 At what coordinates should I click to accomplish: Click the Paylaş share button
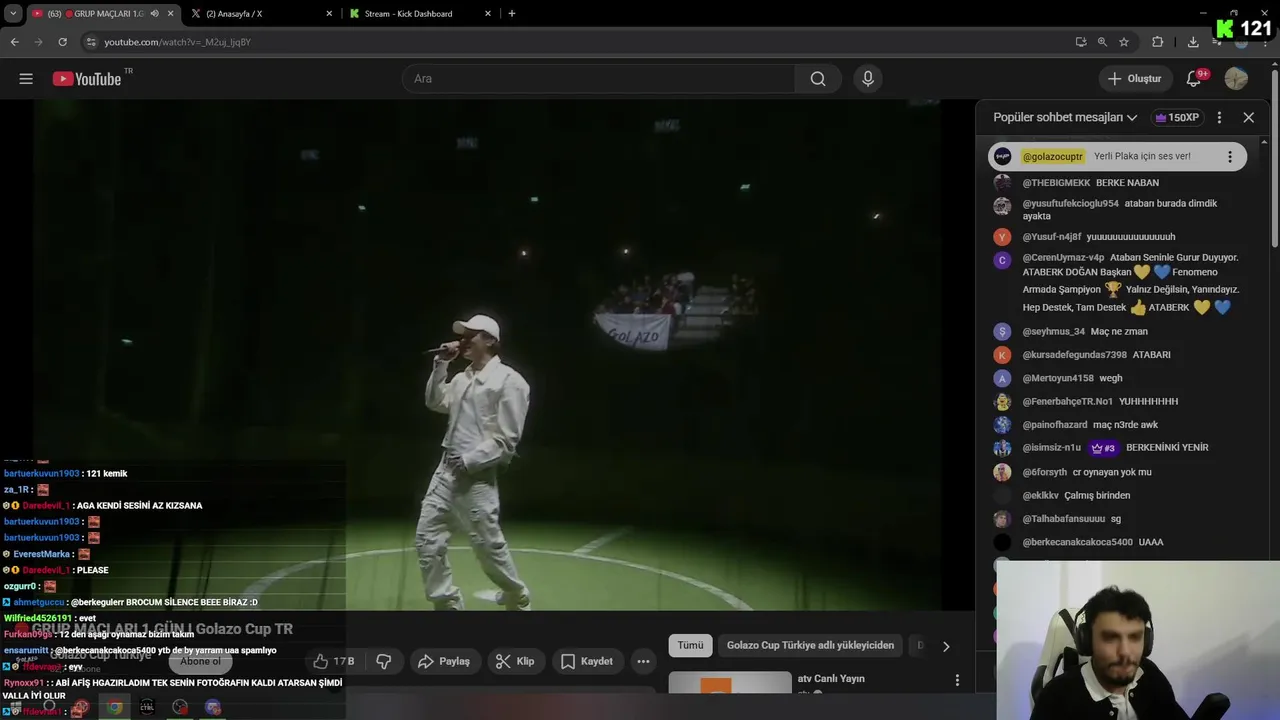click(444, 661)
